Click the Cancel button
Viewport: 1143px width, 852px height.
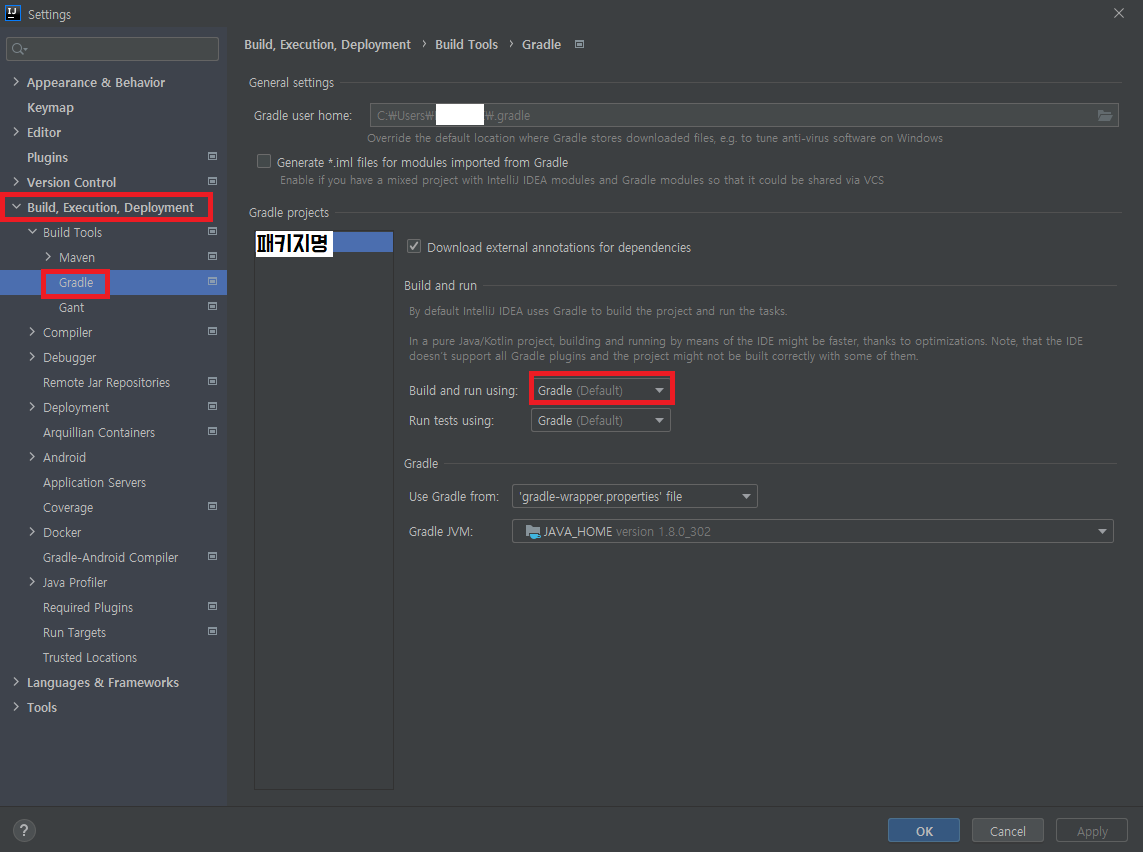1007,831
